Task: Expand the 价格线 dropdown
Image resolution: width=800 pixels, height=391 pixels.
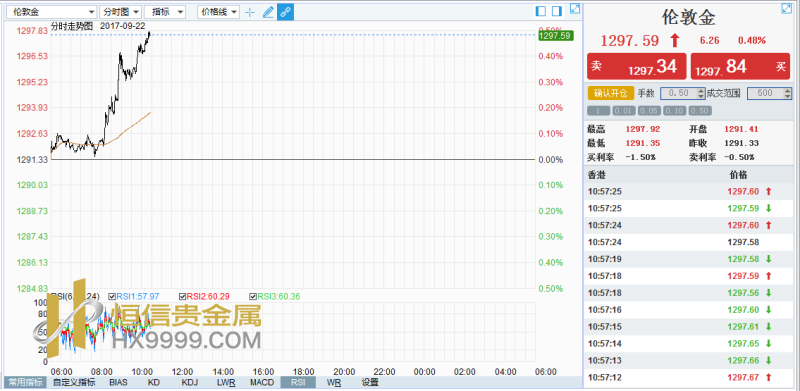Action: [x=218, y=12]
